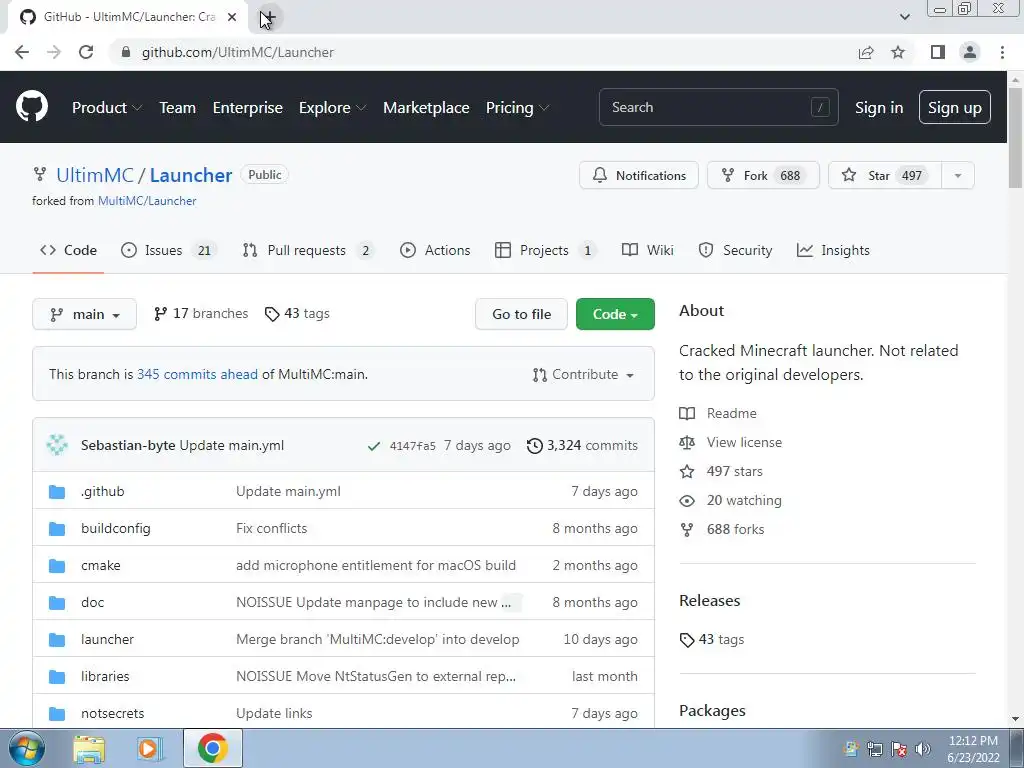Viewport: 1024px width, 768px height.
Task: Open the Chrome profile avatar icon
Action: click(970, 52)
